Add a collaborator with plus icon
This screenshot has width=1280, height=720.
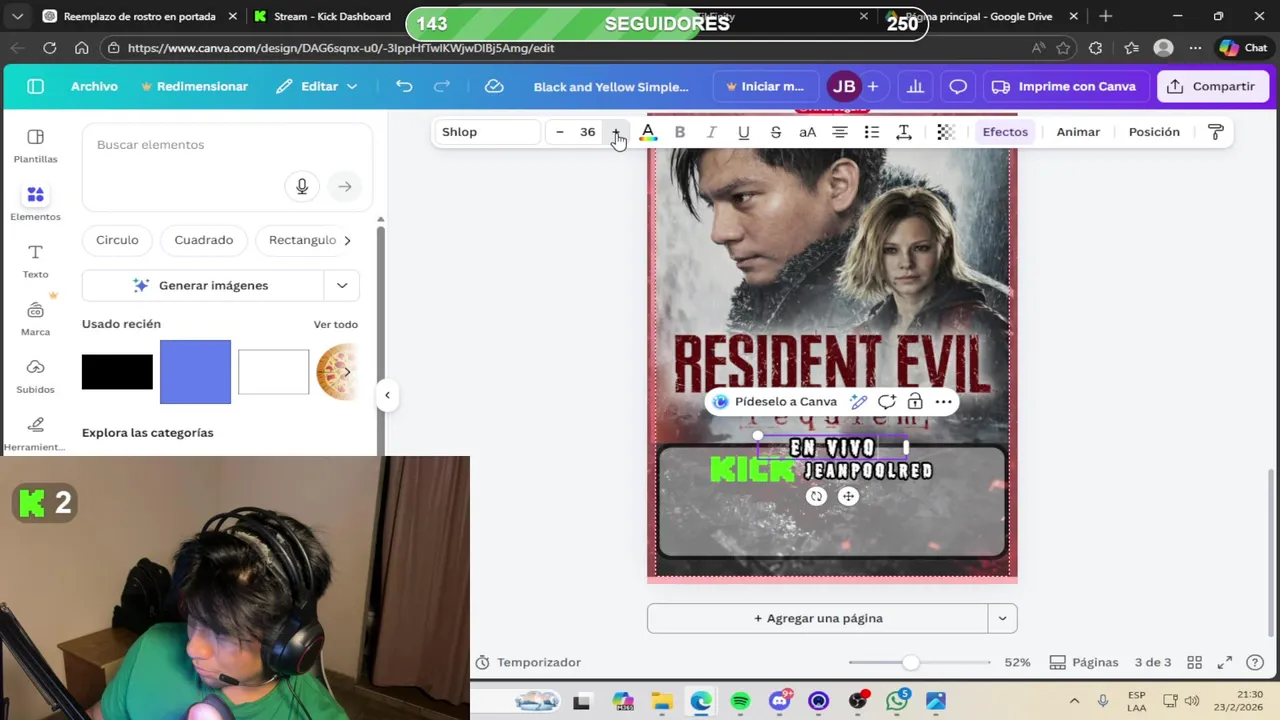coord(873,87)
